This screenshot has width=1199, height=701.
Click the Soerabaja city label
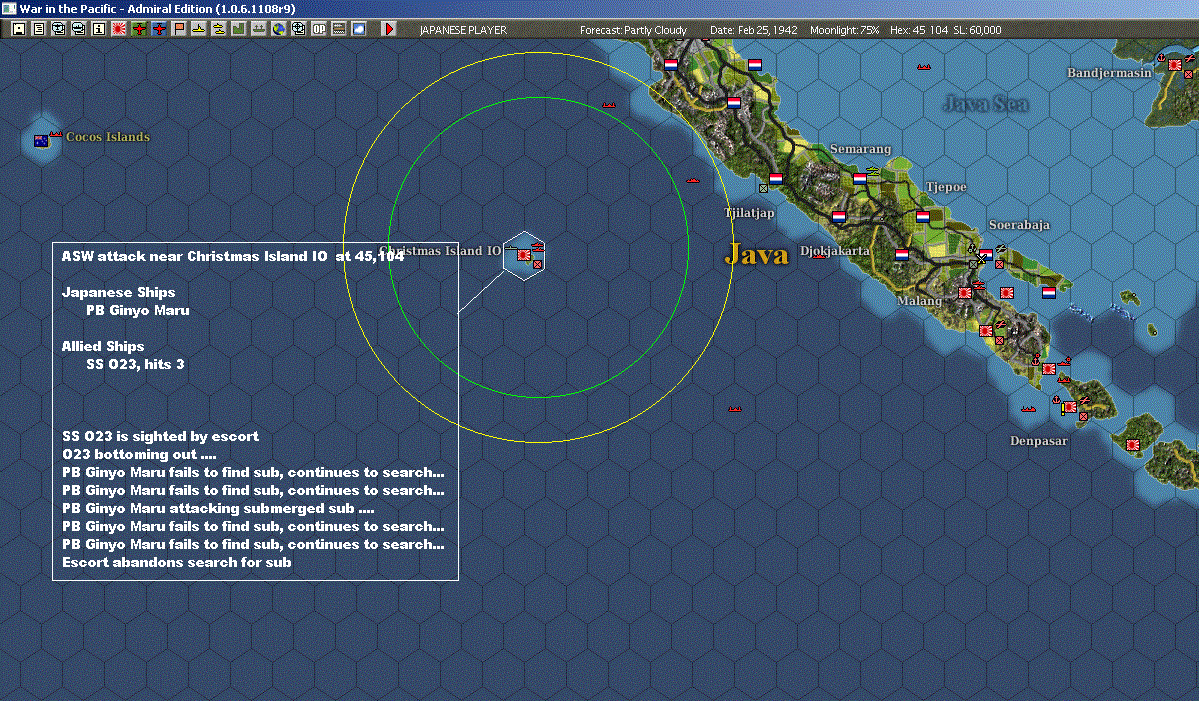click(1019, 225)
